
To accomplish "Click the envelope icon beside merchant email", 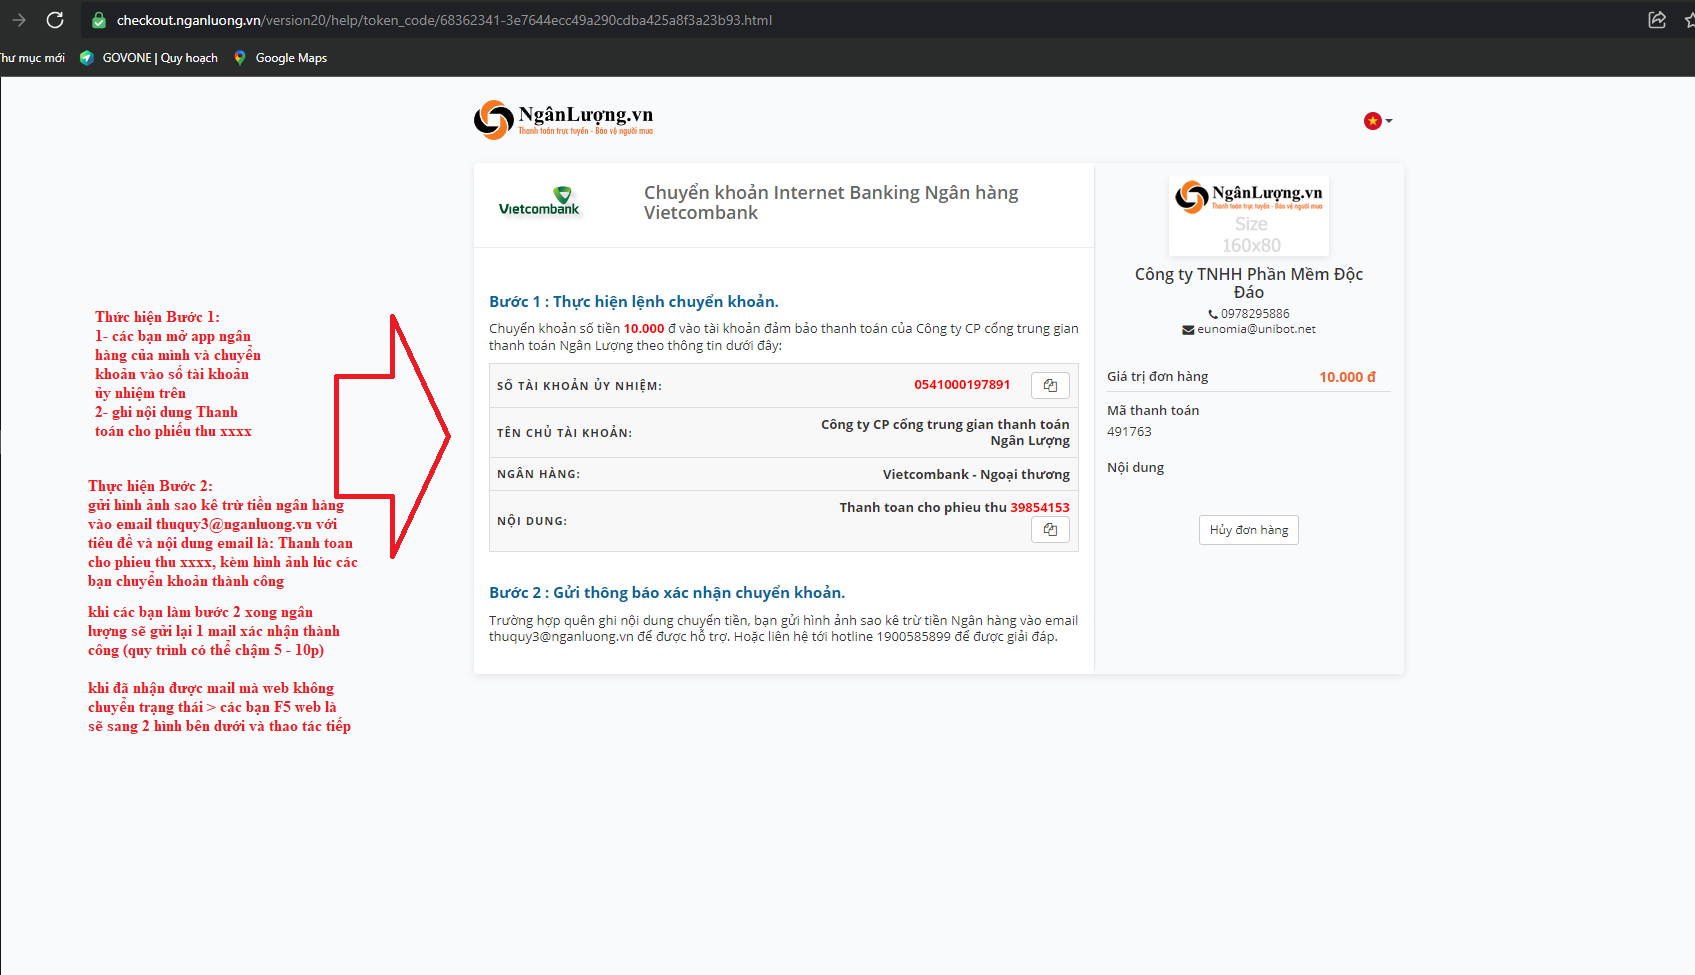I will [1188, 330].
